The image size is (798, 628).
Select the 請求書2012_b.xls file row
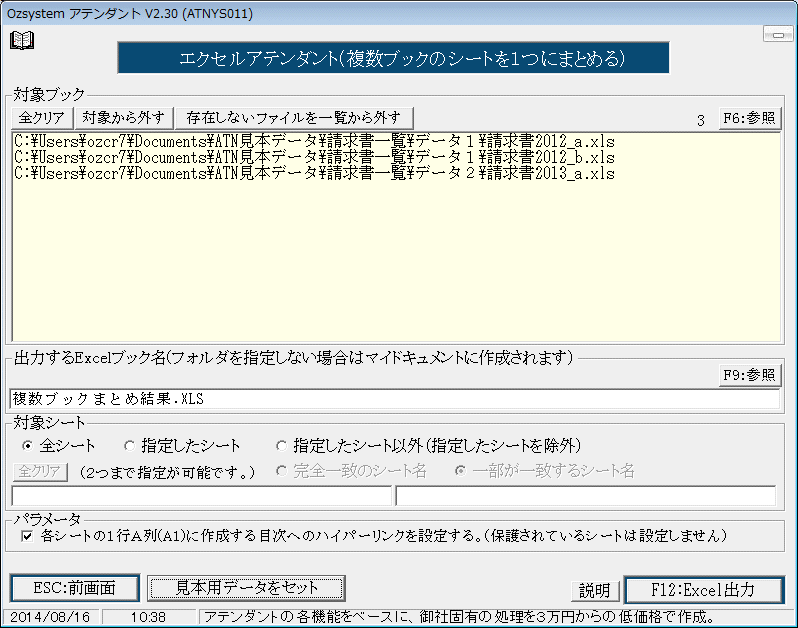point(315,157)
